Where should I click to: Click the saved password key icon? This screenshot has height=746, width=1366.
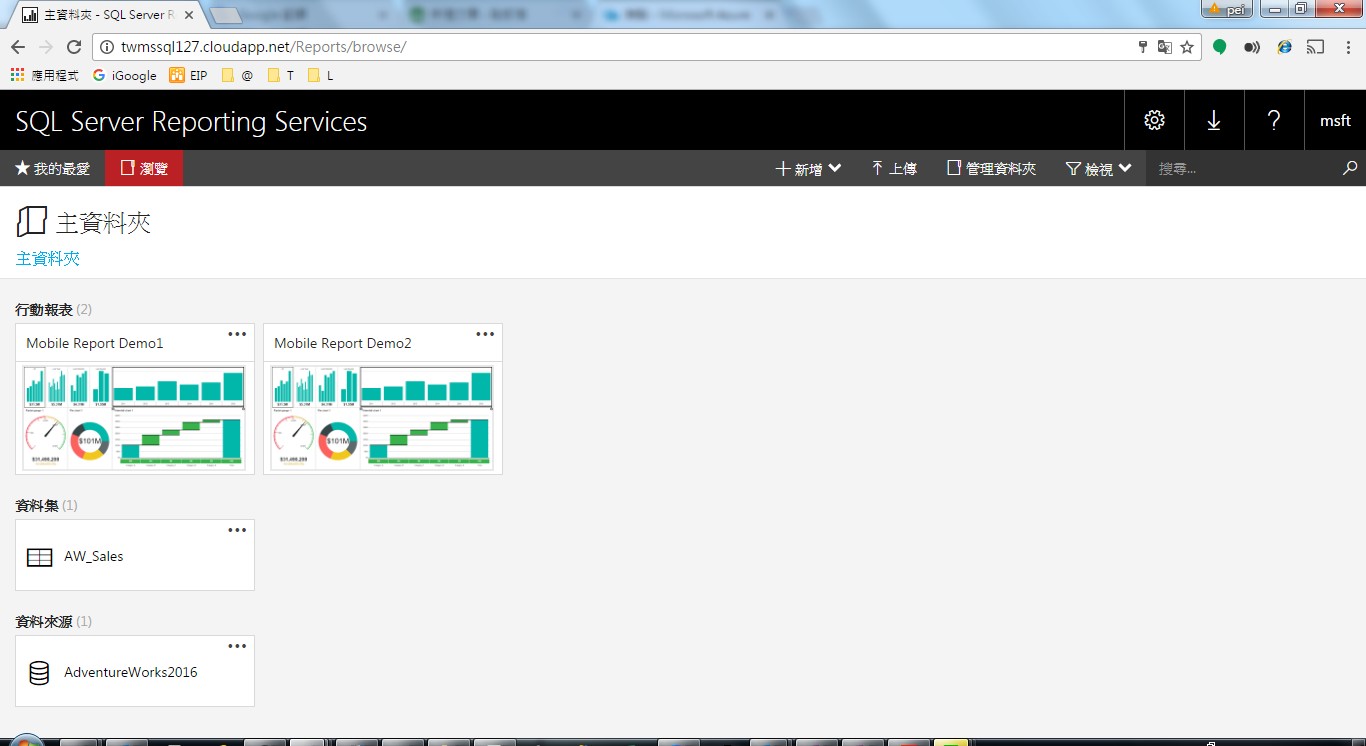point(1143,47)
